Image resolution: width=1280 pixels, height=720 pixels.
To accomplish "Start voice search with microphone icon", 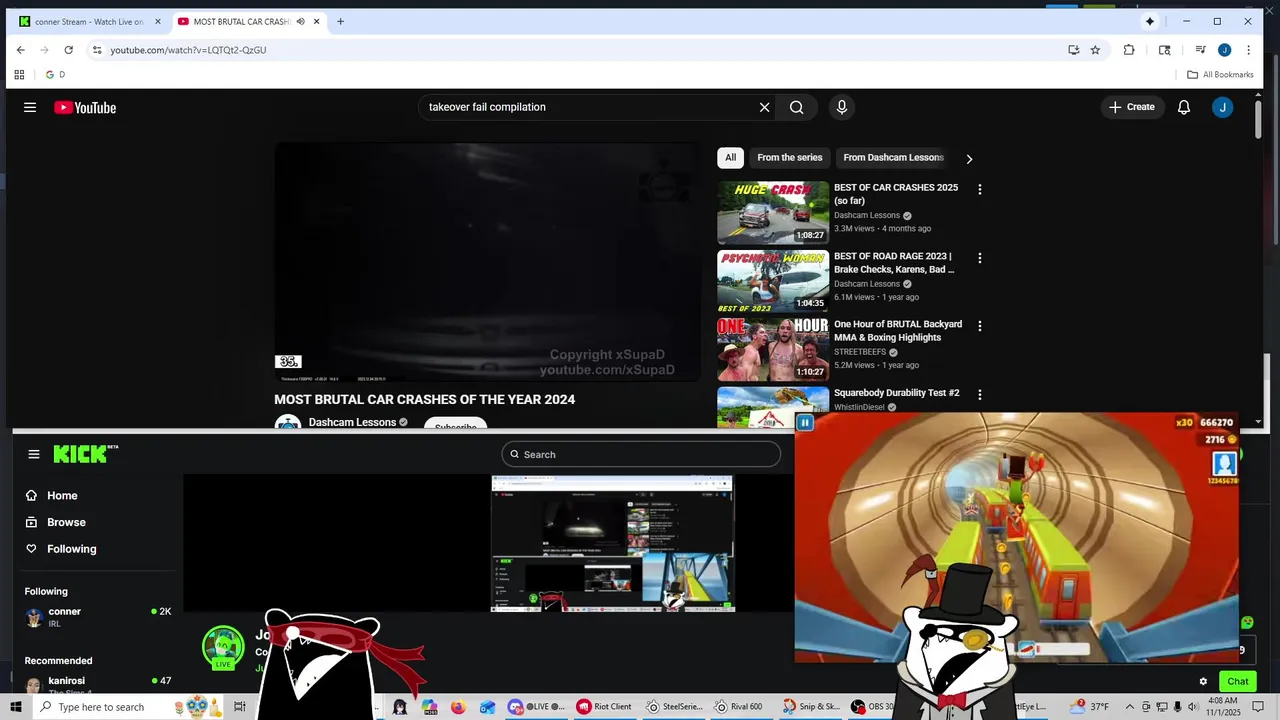I will [x=842, y=107].
